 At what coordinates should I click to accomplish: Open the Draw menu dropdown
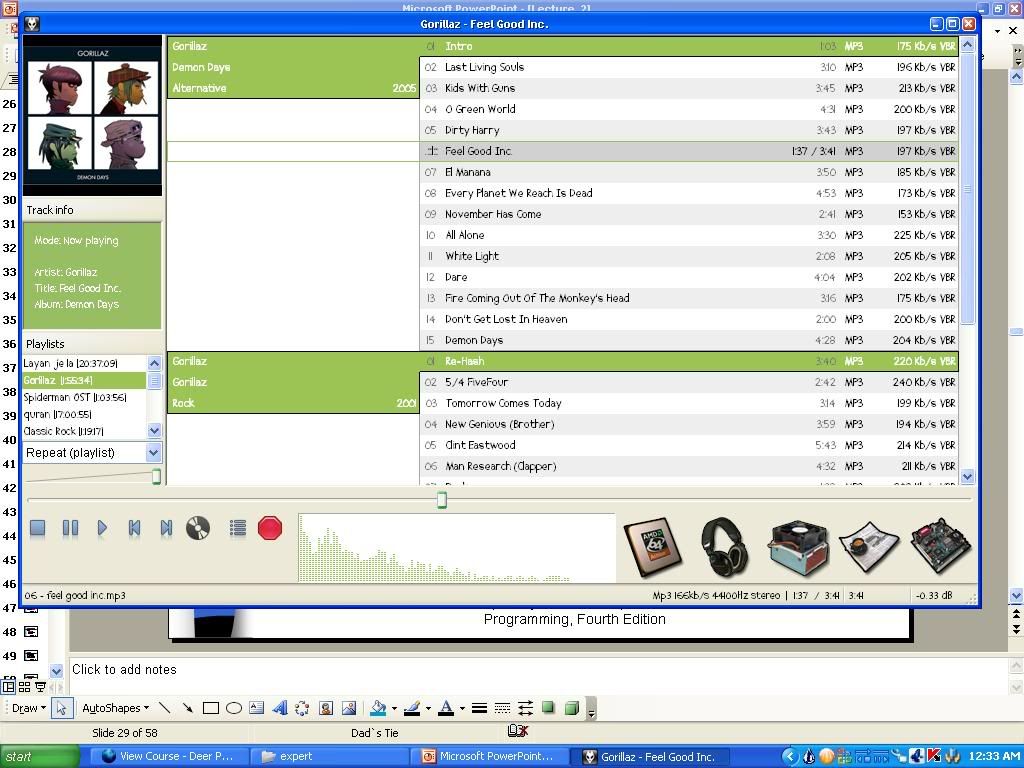[x=27, y=708]
